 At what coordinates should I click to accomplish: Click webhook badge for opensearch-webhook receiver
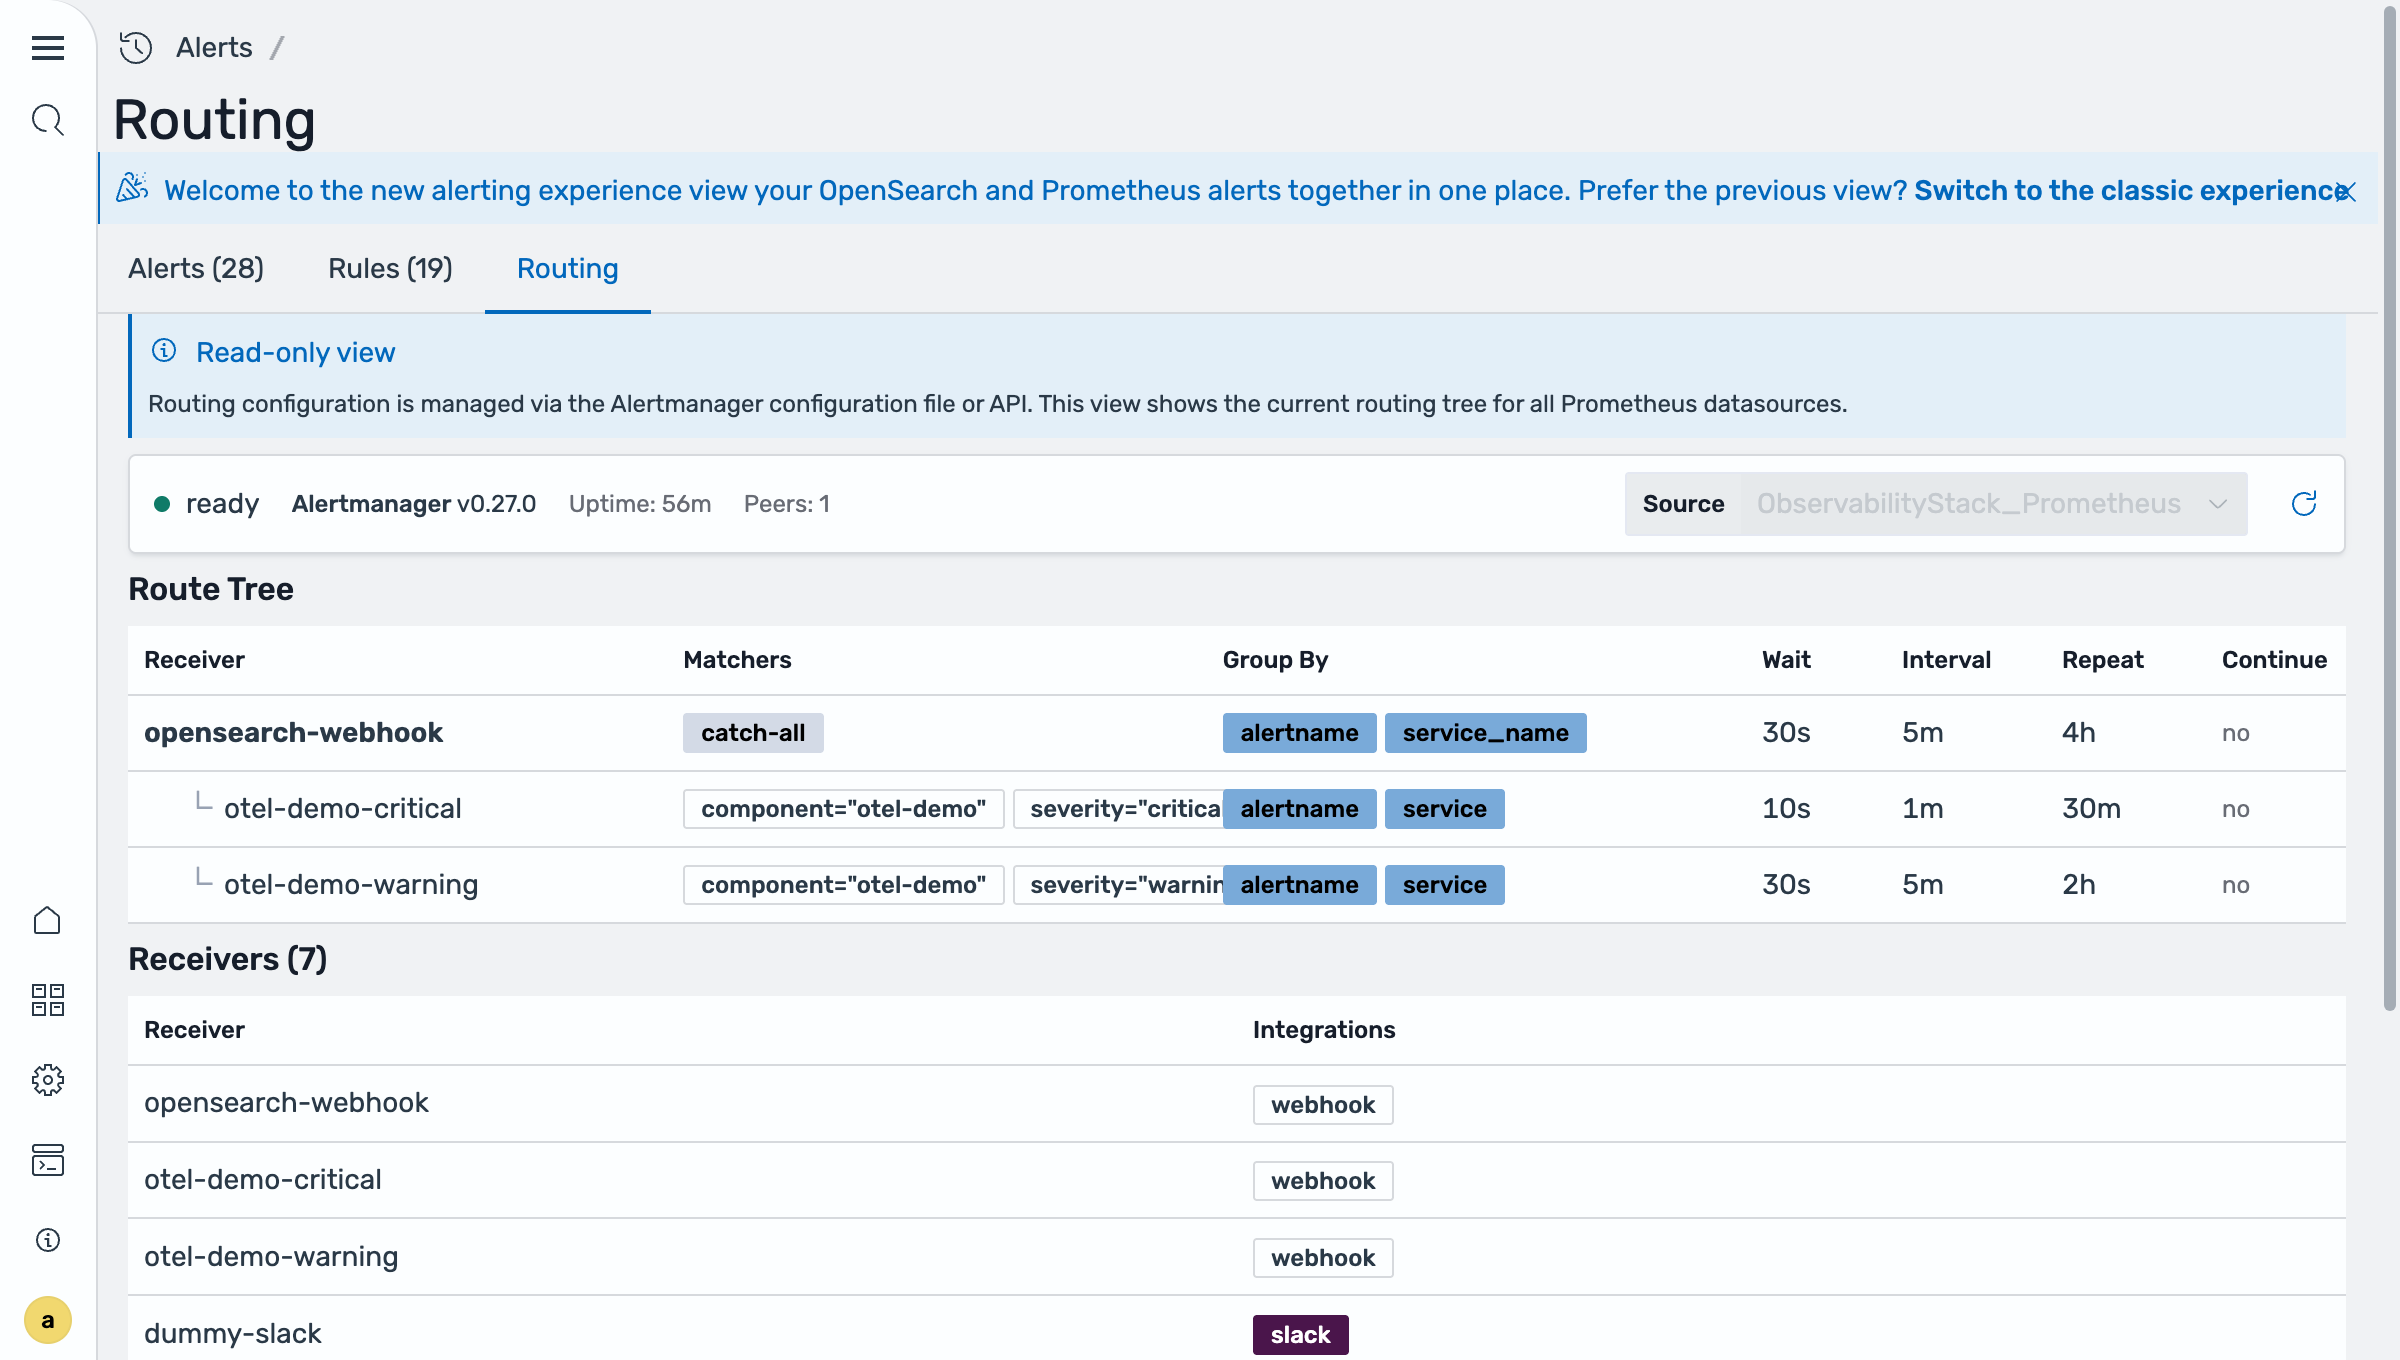pos(1323,1105)
